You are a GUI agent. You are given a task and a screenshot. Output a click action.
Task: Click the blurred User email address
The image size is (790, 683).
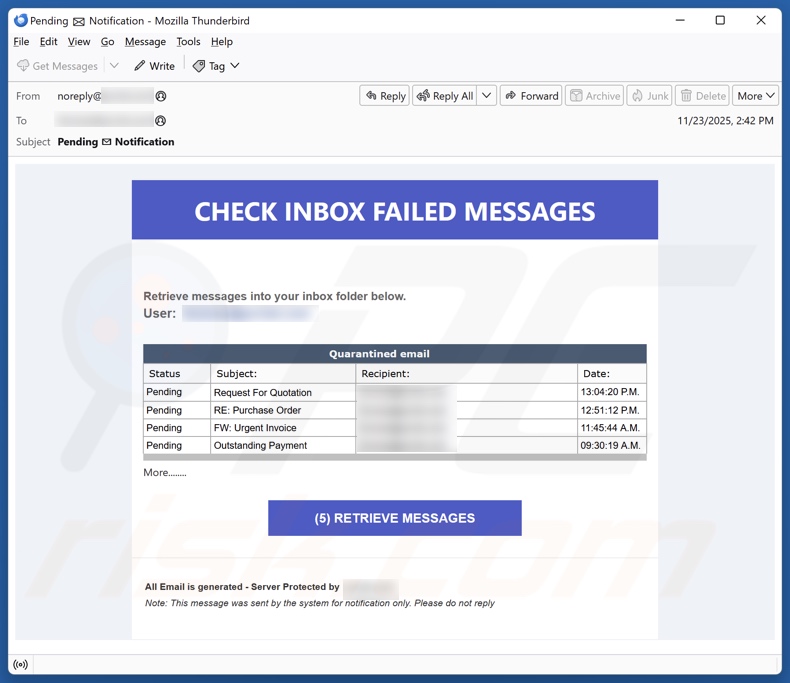250,313
